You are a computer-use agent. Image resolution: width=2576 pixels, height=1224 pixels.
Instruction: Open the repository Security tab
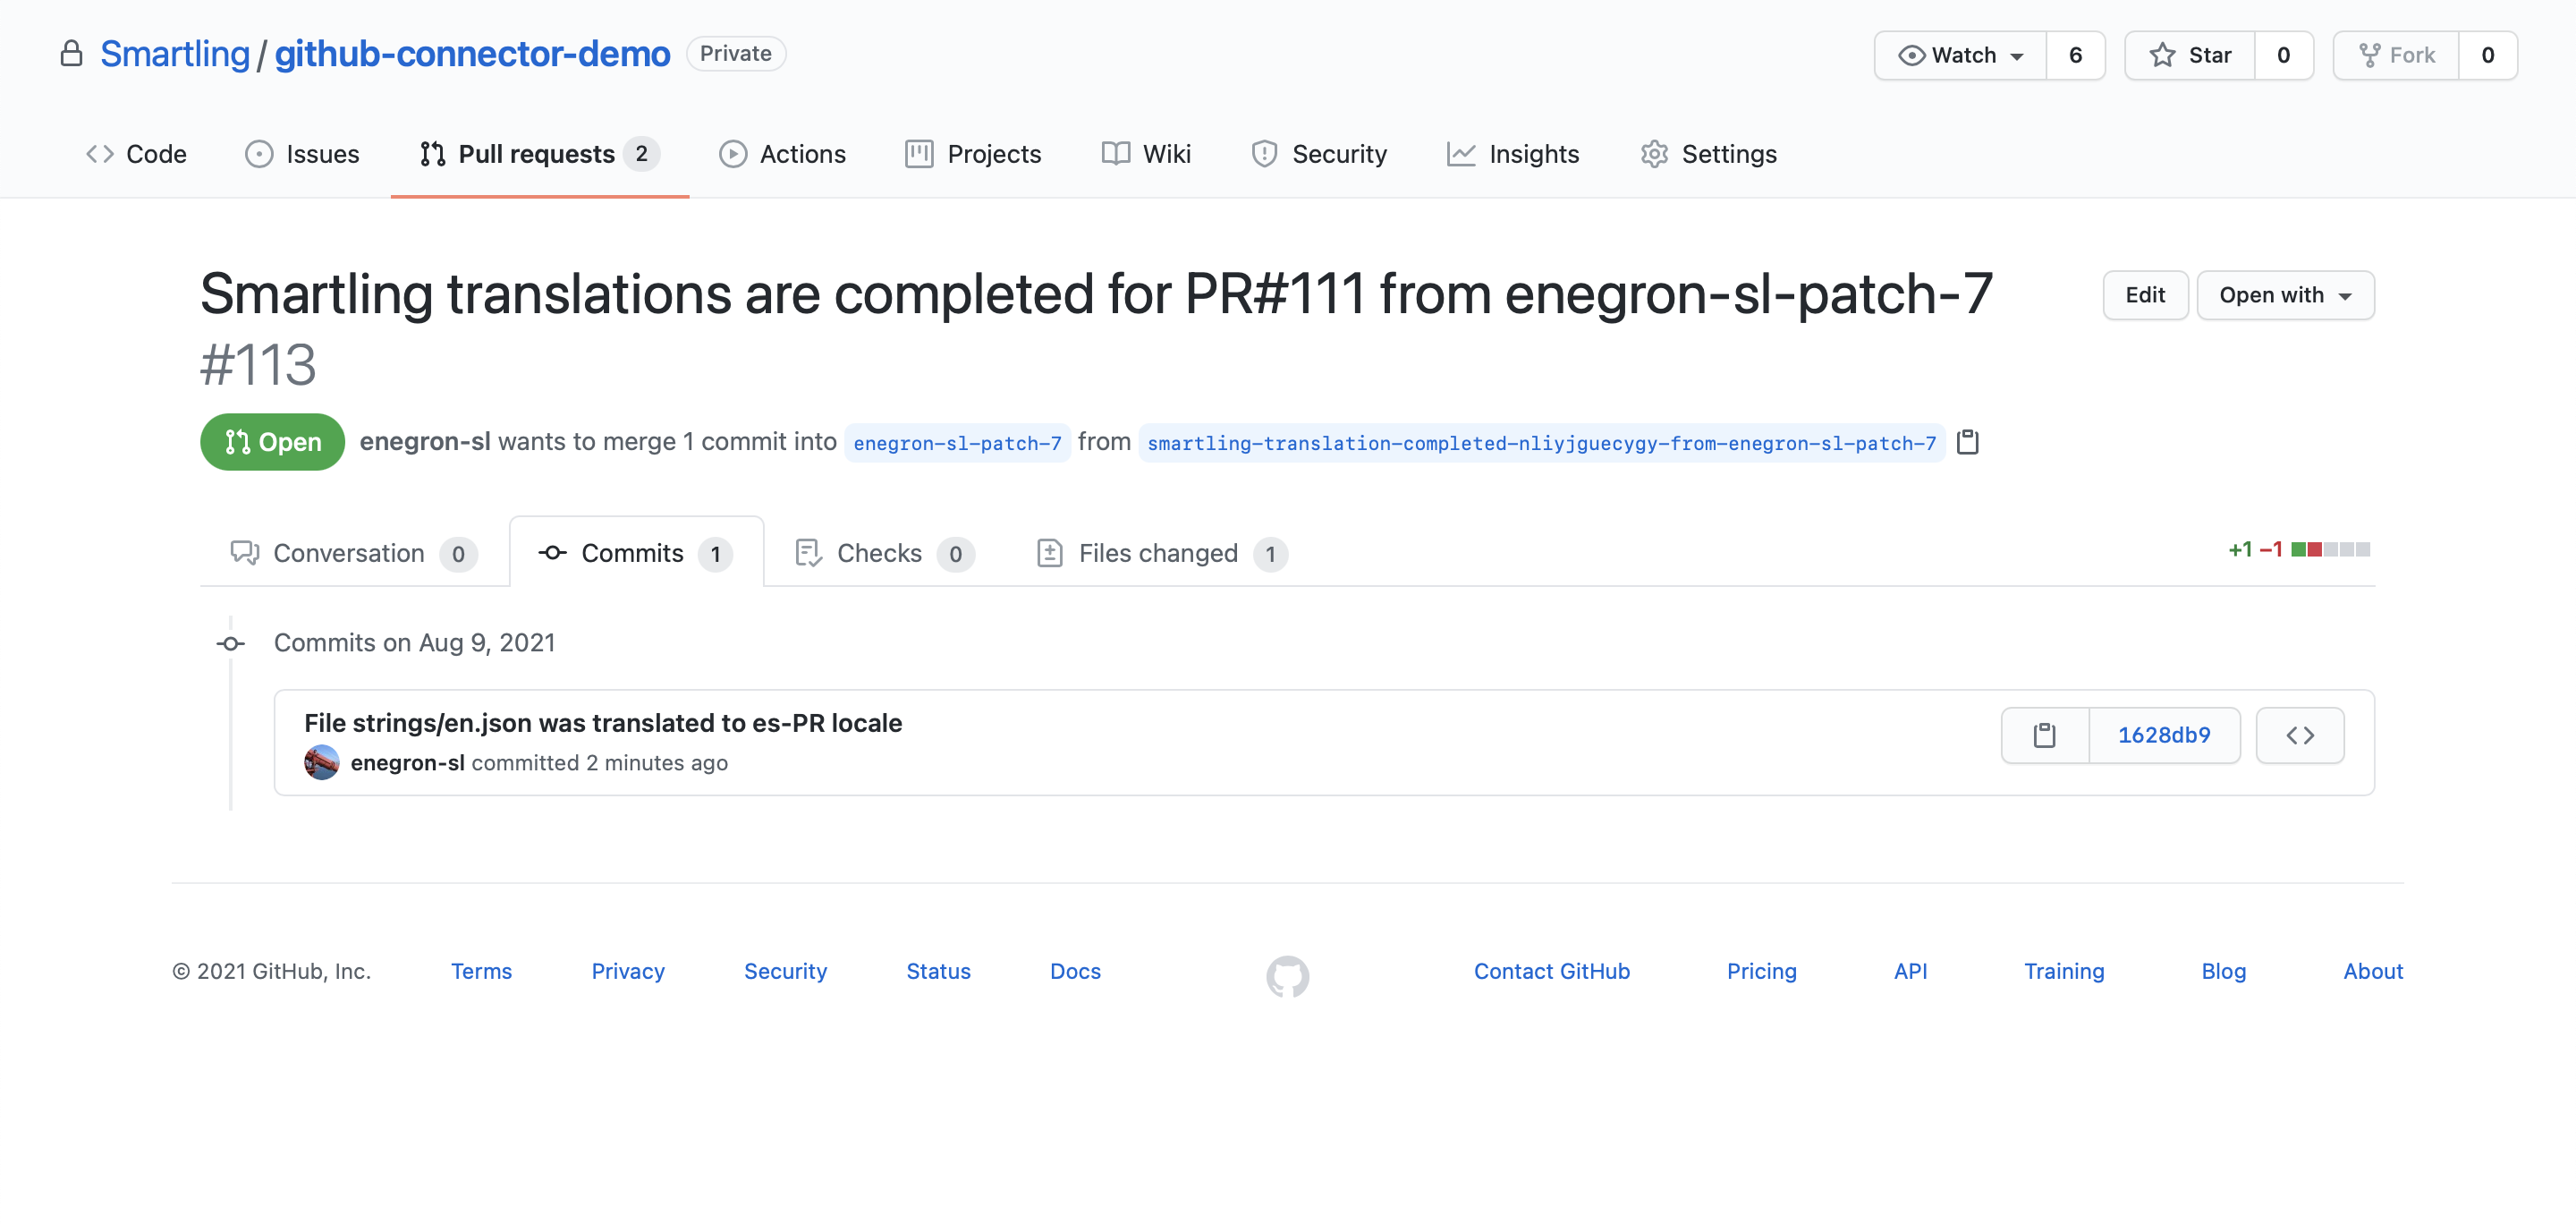point(1319,154)
